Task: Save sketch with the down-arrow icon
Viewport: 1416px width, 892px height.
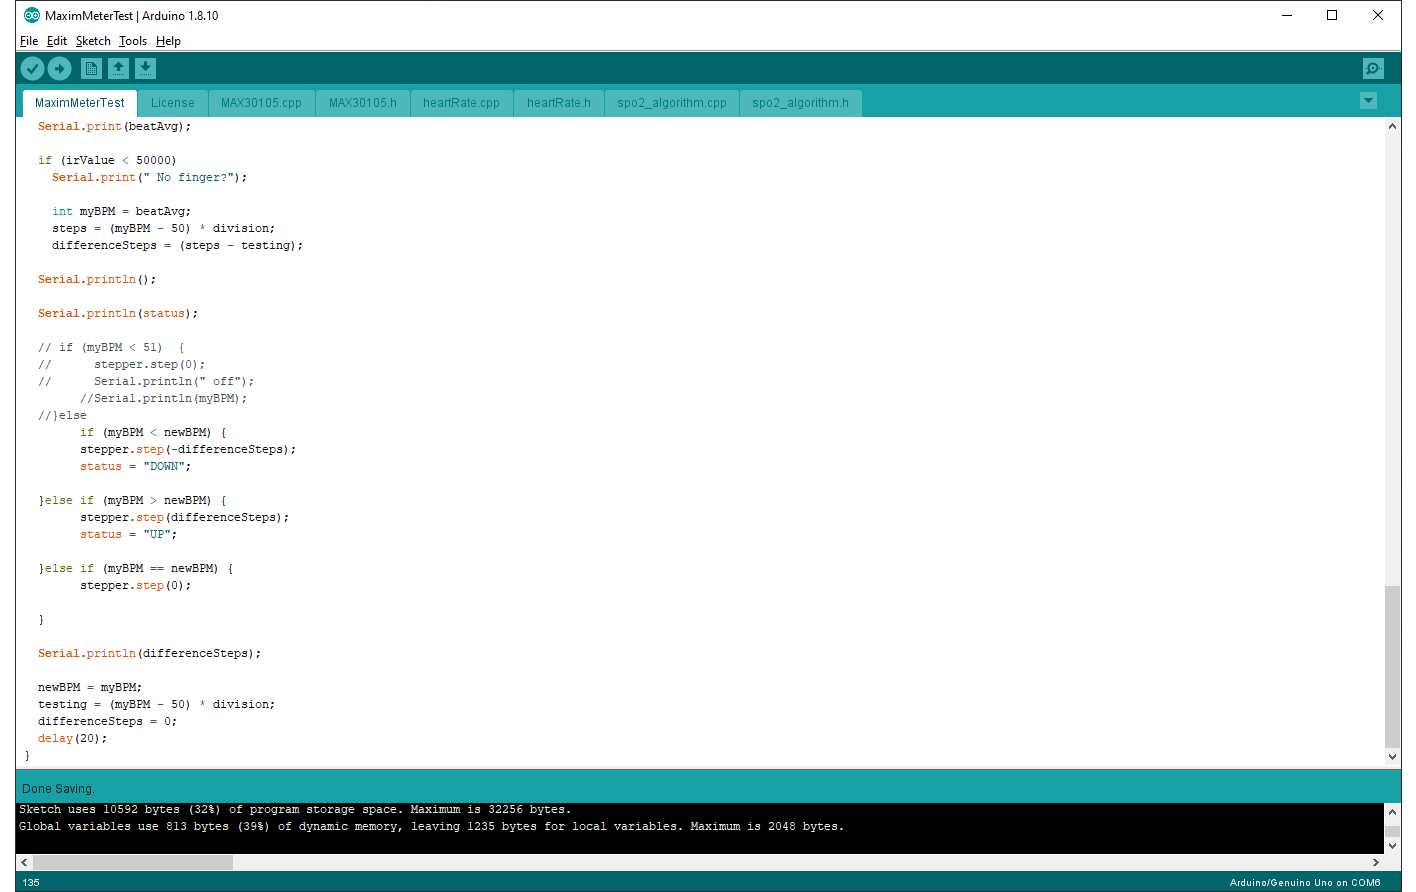Action: point(145,68)
